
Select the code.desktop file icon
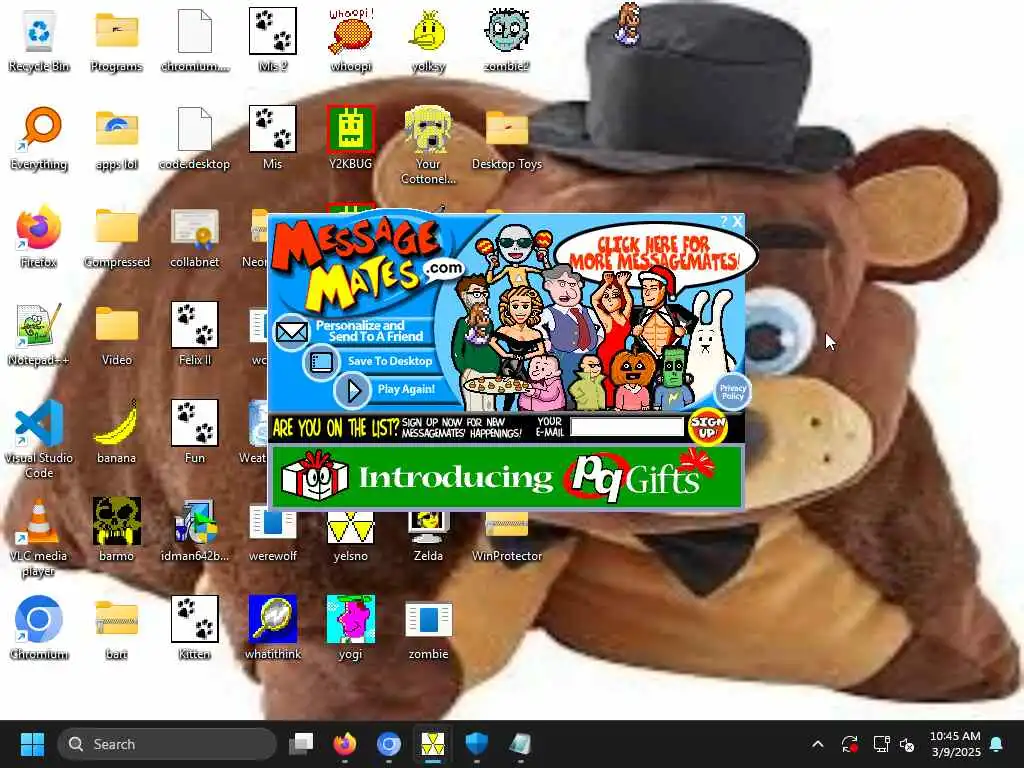point(195,138)
